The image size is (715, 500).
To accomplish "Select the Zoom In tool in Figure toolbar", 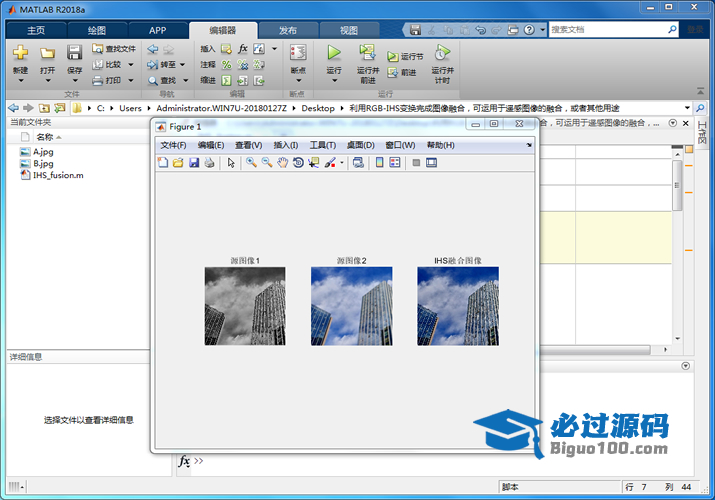I will point(251,163).
